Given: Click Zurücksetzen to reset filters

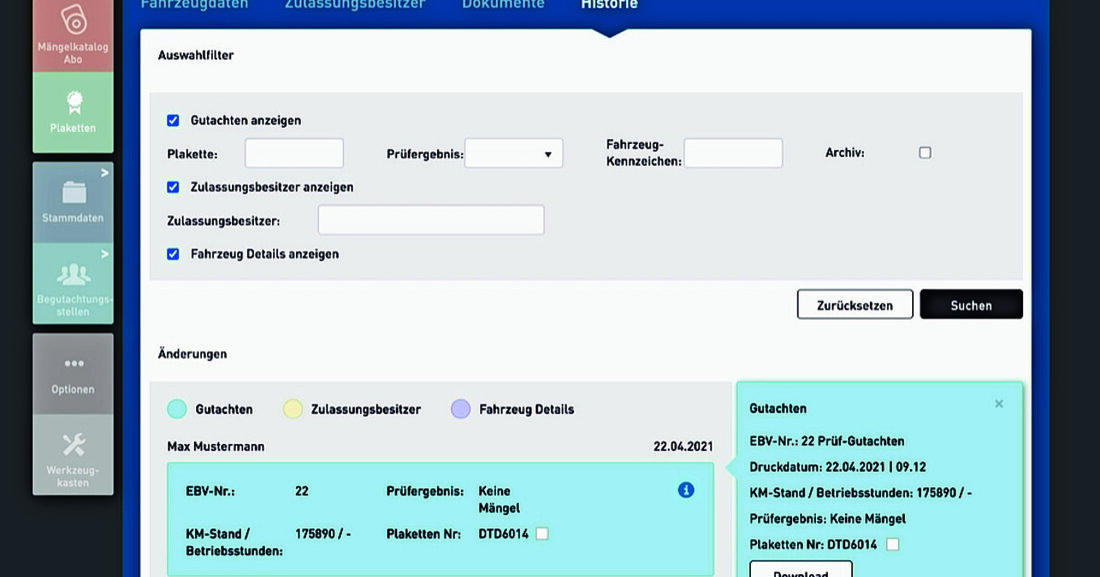Looking at the screenshot, I should pyautogui.click(x=855, y=304).
